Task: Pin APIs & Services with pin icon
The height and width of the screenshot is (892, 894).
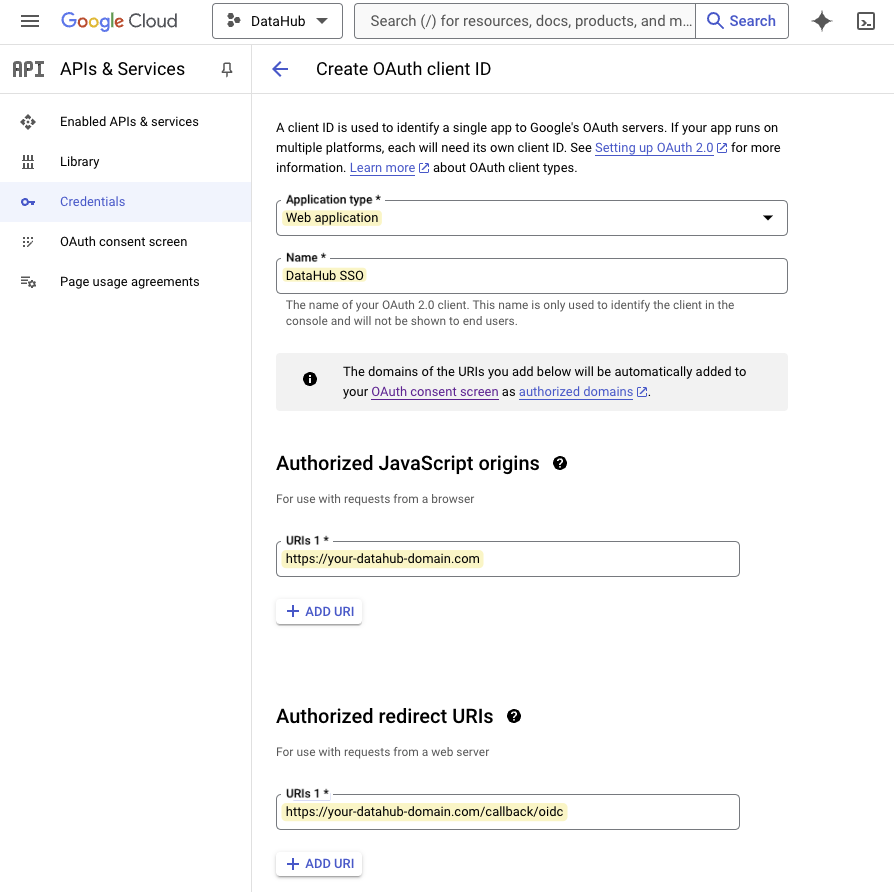Action: click(x=227, y=69)
